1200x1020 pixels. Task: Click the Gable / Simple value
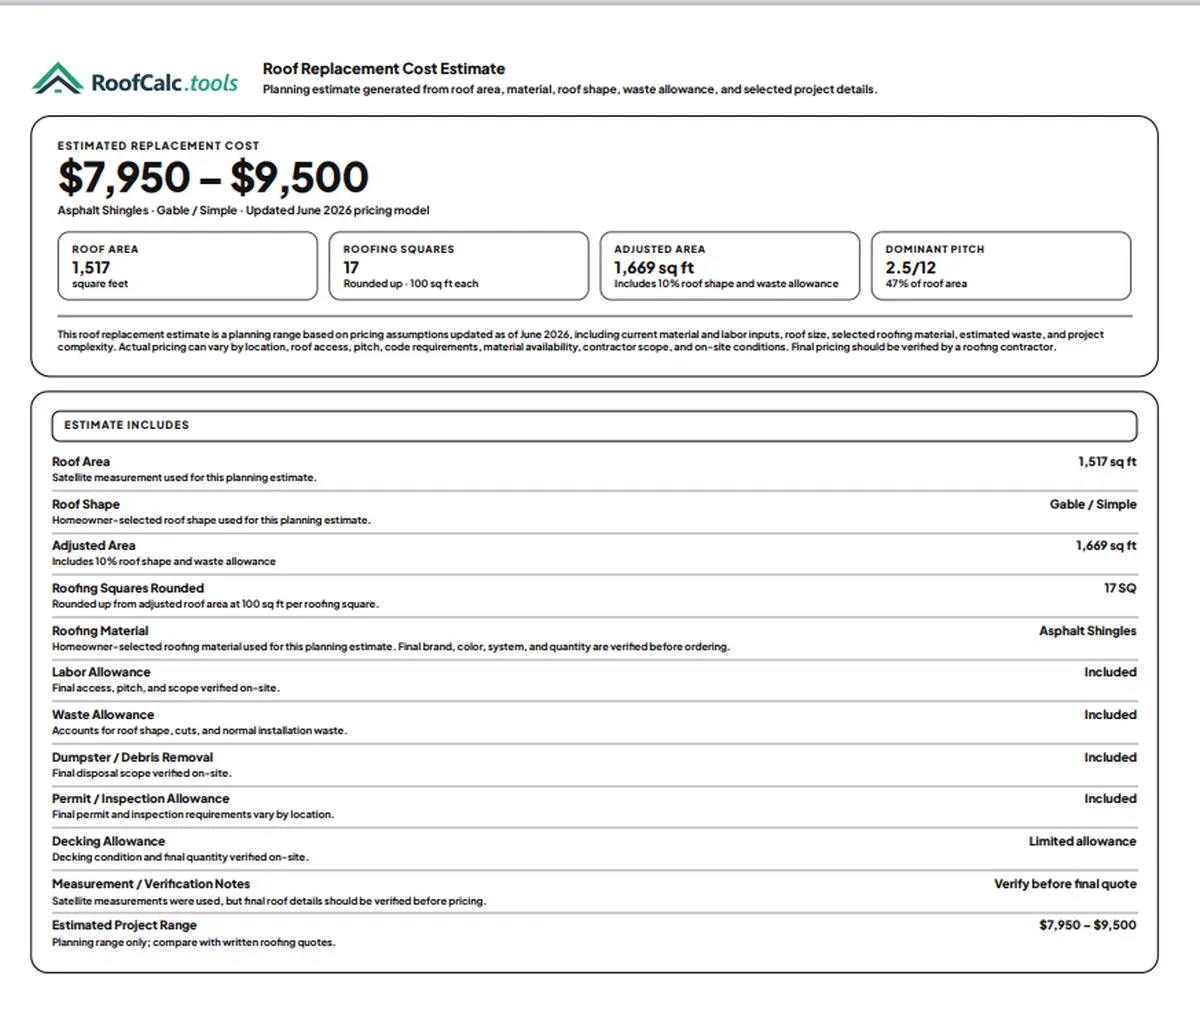coord(1093,504)
